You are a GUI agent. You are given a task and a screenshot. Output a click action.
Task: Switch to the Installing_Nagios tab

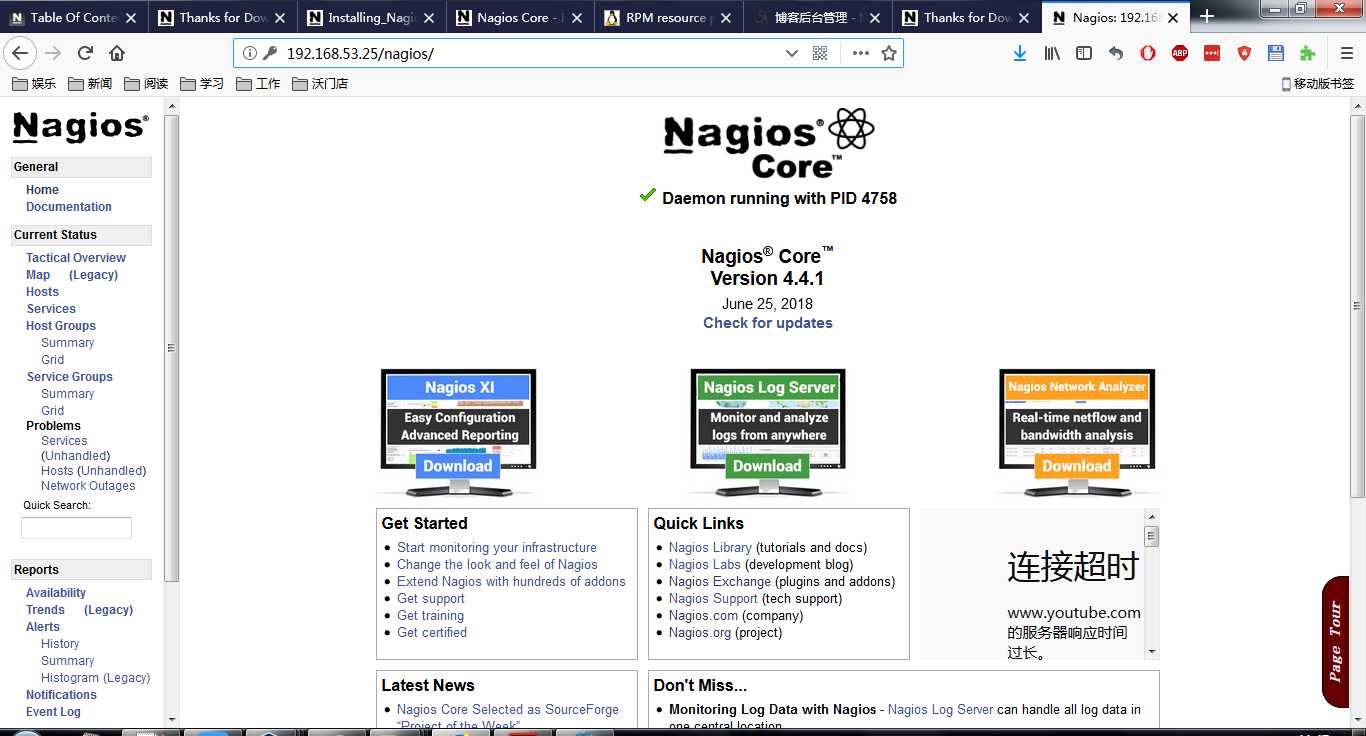371,17
